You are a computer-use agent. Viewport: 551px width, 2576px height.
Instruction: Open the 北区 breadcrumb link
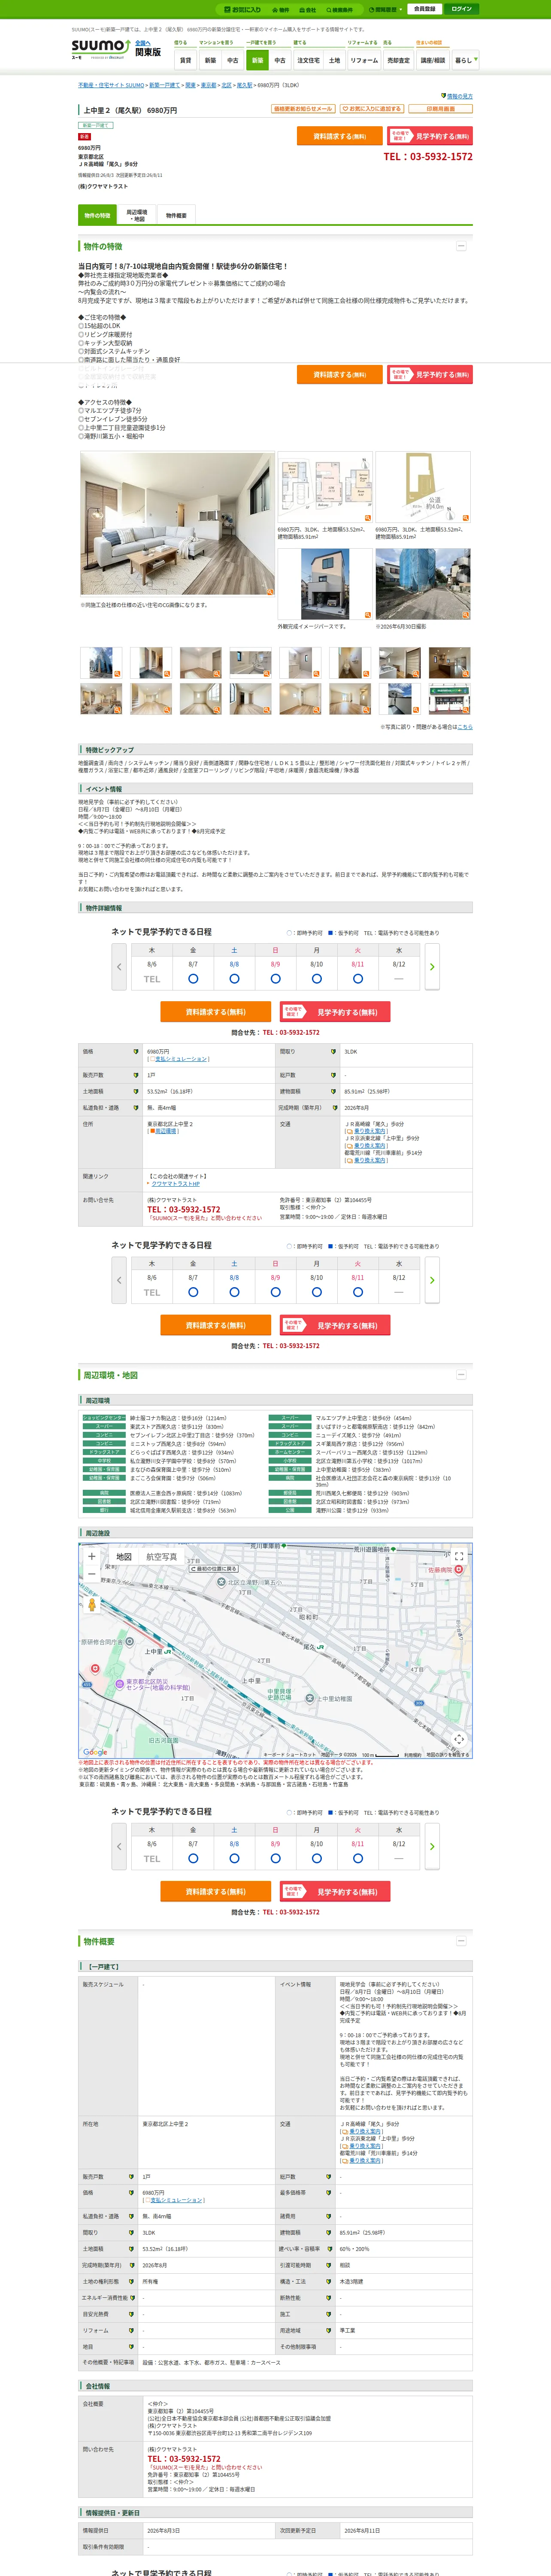click(x=226, y=86)
